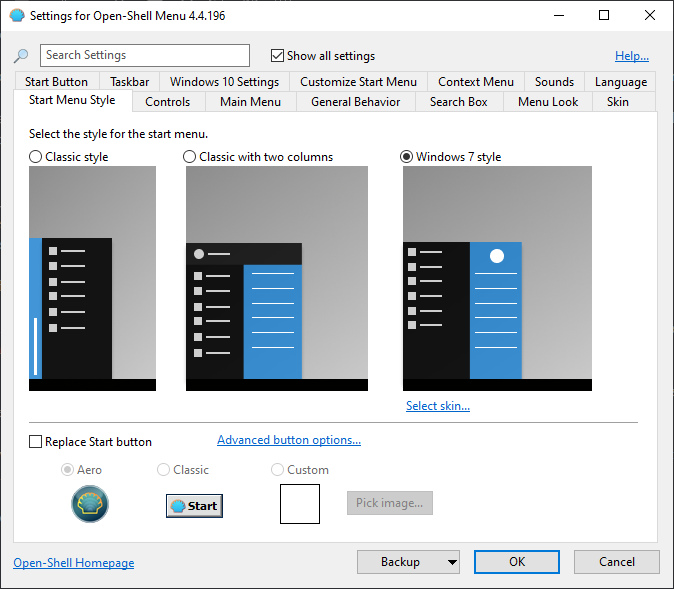
Task: Select the Classic style preview thumbnail
Action: [92, 279]
